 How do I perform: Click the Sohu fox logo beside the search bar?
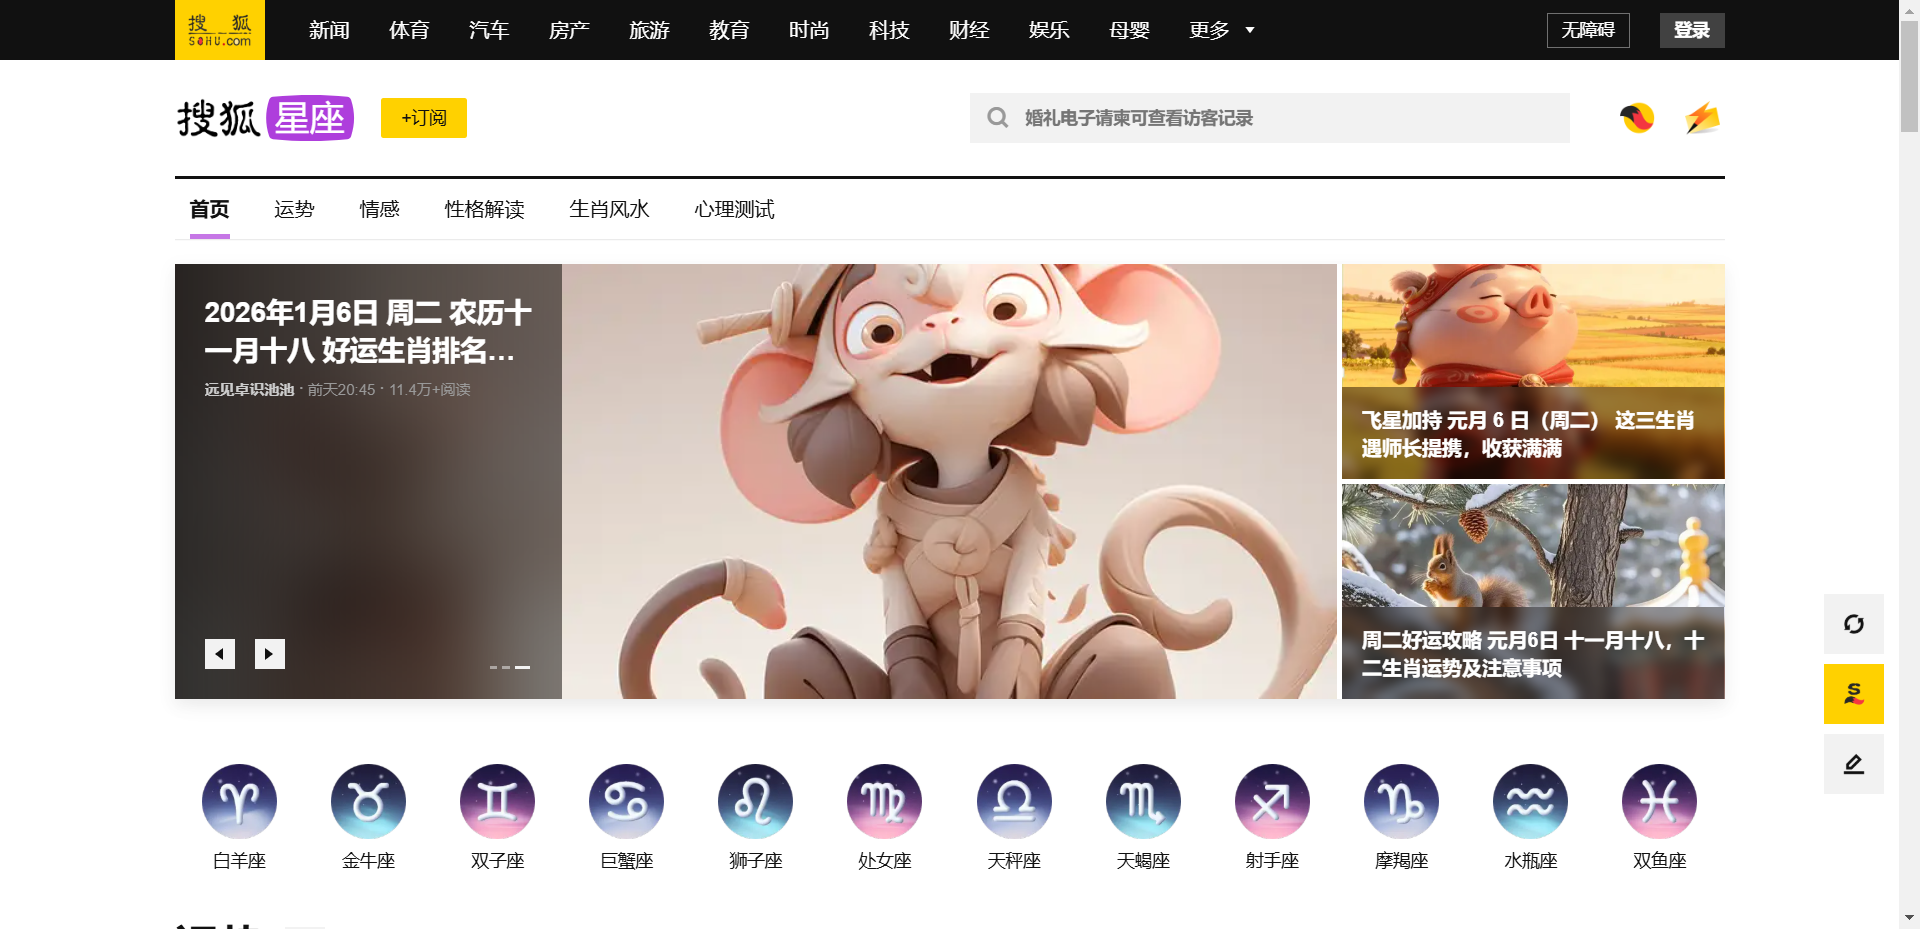[1635, 117]
